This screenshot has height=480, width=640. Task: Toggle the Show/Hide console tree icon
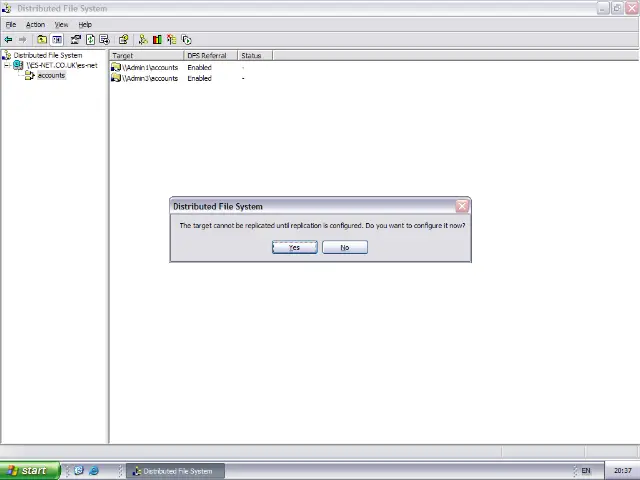click(57, 40)
